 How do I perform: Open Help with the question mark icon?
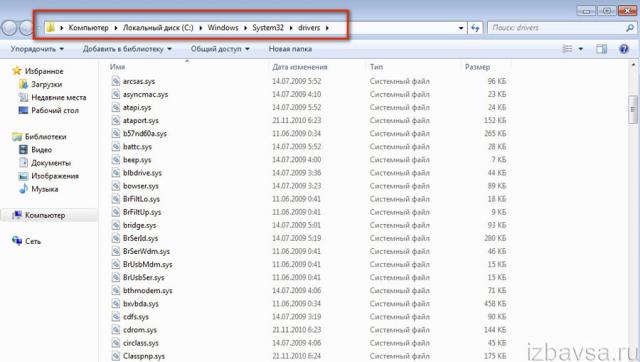click(624, 49)
